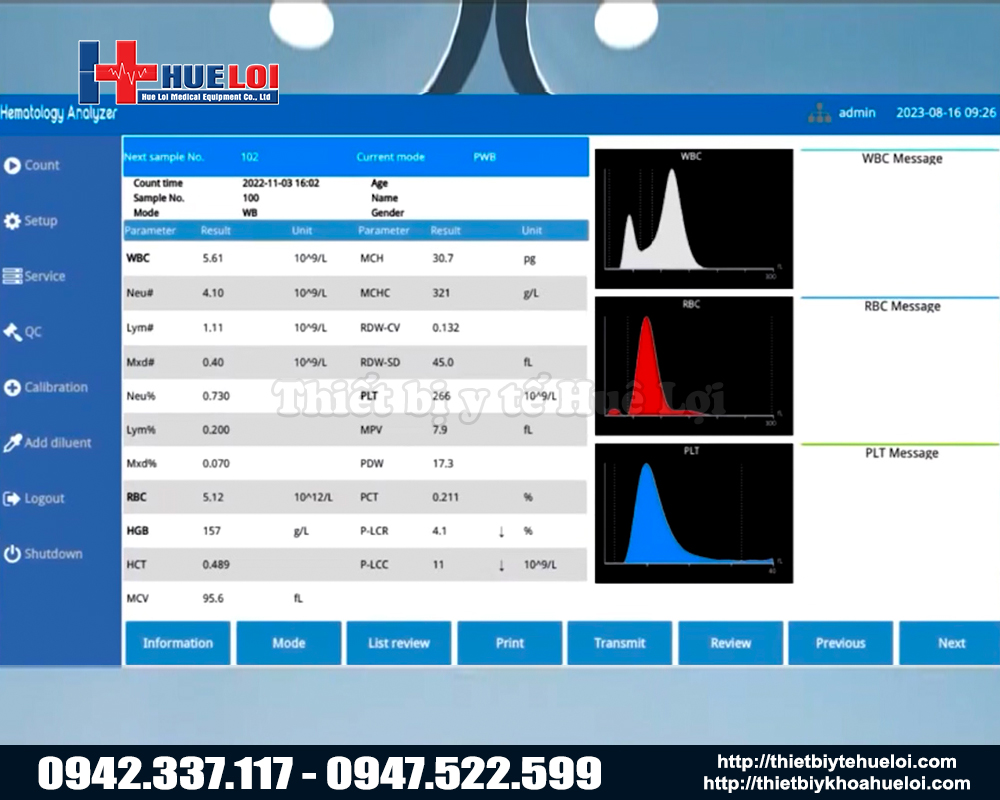Open the Information button
The height and width of the screenshot is (800, 1000).
pos(177,643)
